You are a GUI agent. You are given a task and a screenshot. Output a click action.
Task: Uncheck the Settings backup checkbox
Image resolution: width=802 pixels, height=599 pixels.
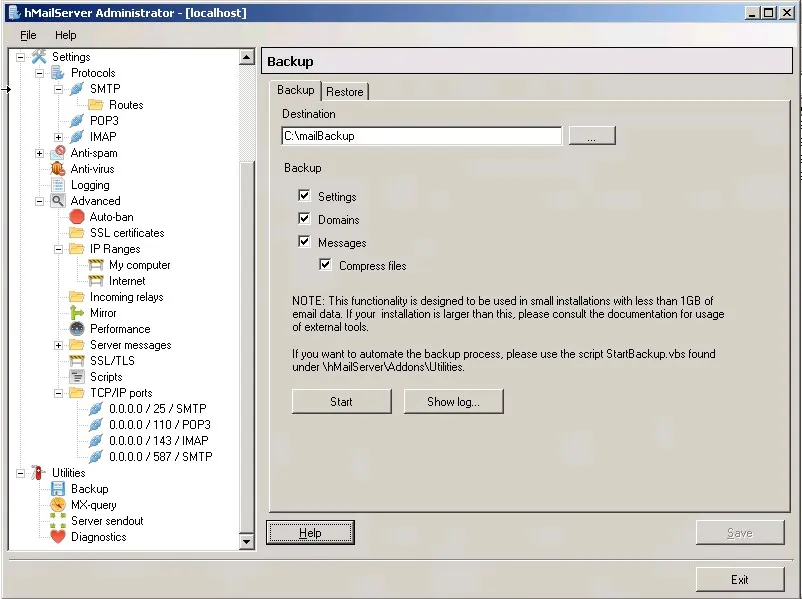click(305, 195)
